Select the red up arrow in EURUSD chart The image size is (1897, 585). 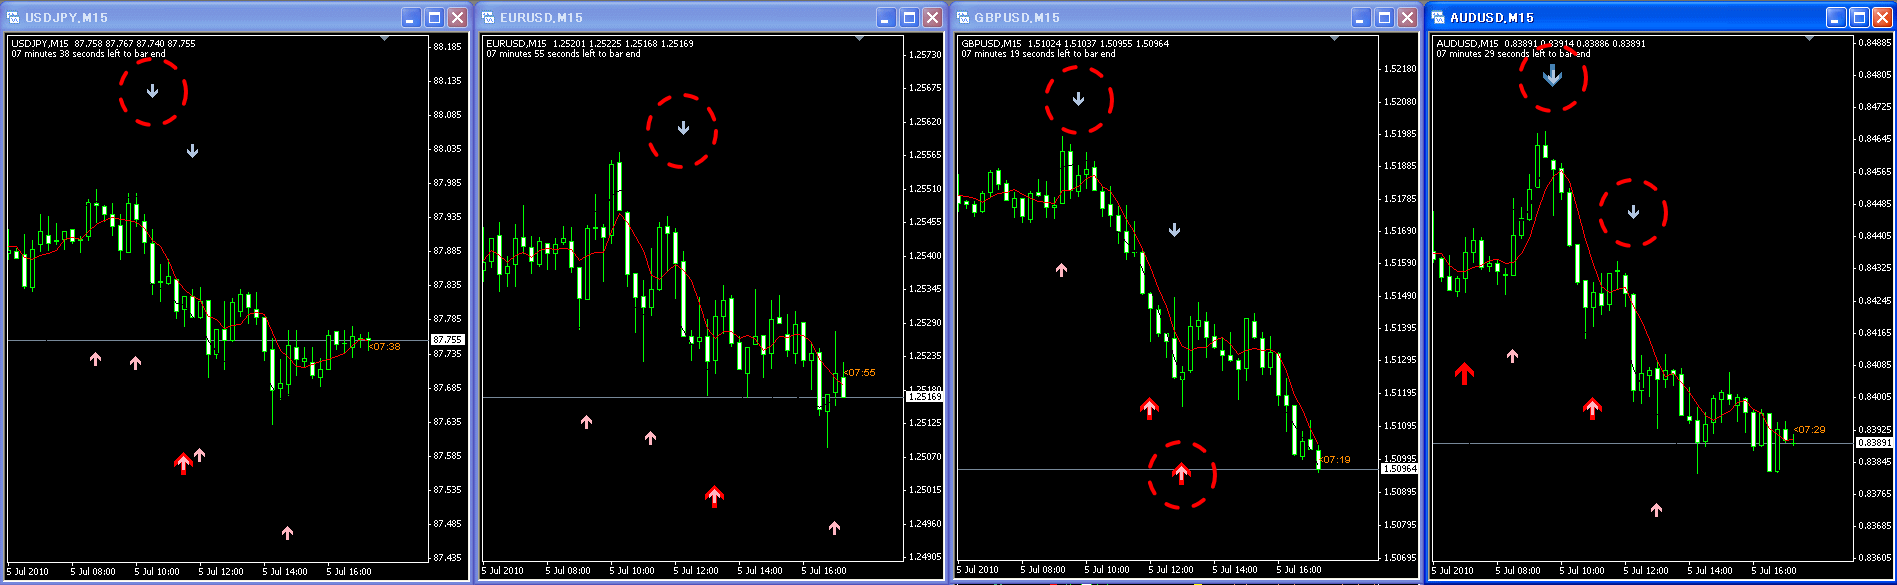714,495
